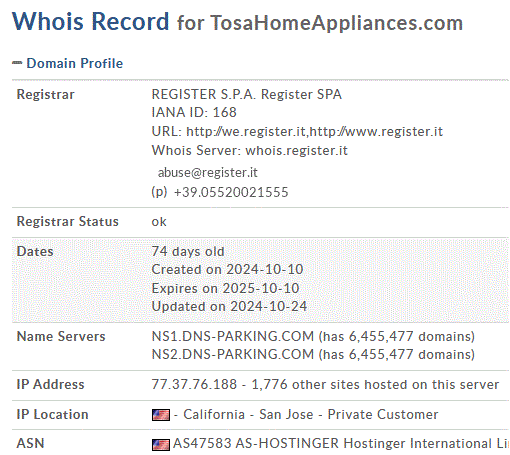Image resolution: width=510 pixels, height=455 pixels.
Task: Open the NS2.DNS-PARKING.COM name server
Action: [233, 354]
